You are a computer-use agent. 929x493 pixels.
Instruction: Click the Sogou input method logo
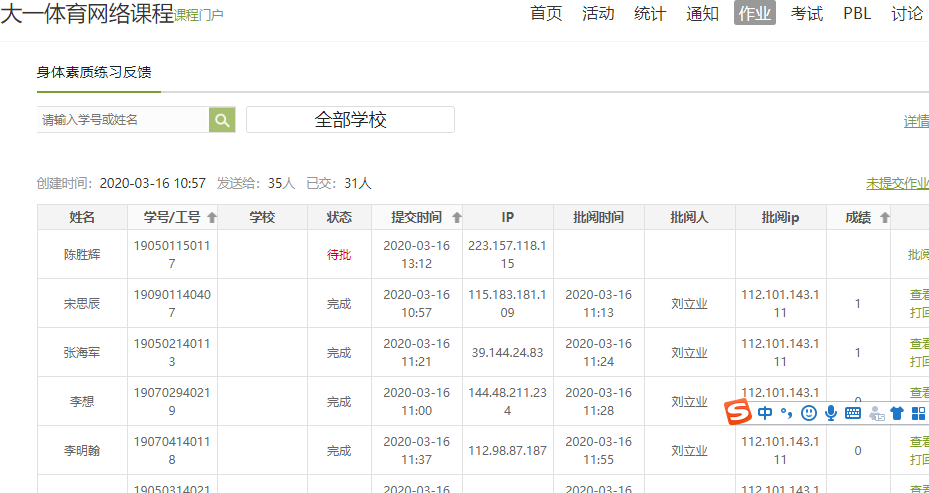pos(737,412)
